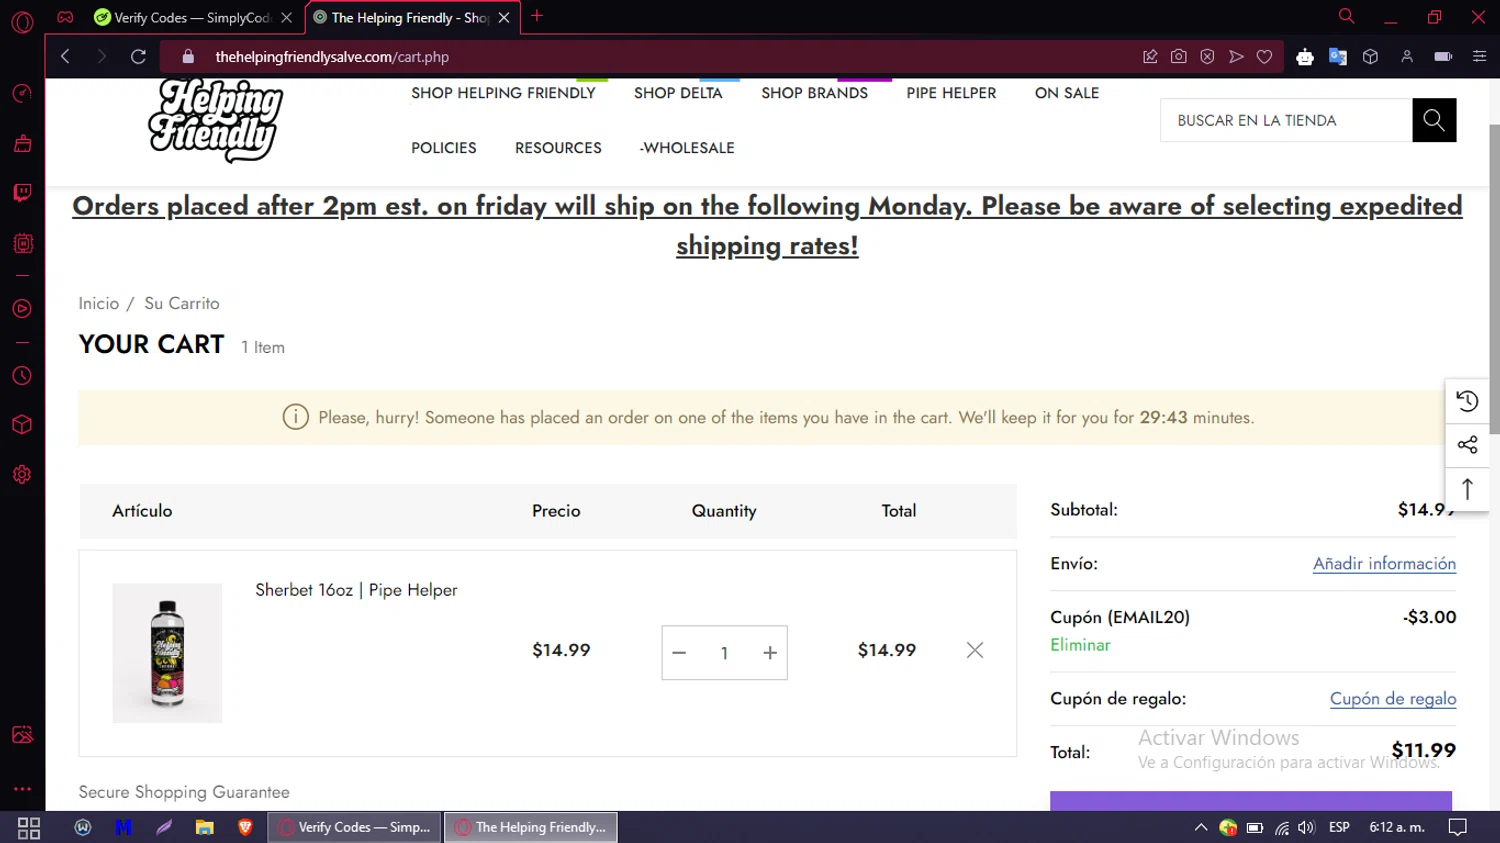Click the GX Corner gamepad icon
This screenshot has width=1500, height=843.
65,17
